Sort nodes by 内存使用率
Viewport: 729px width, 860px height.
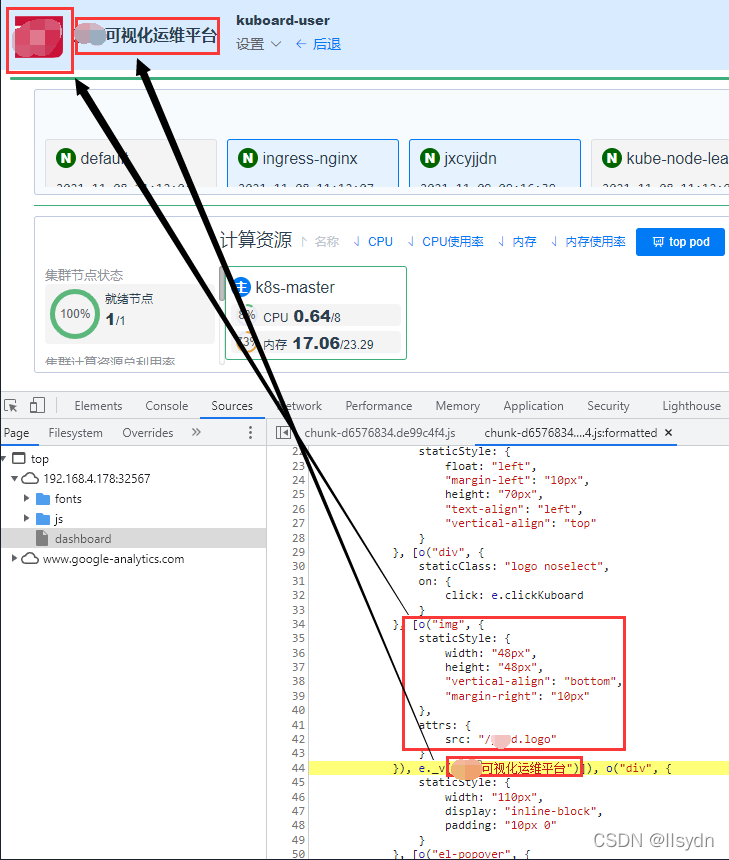pyautogui.click(x=588, y=242)
